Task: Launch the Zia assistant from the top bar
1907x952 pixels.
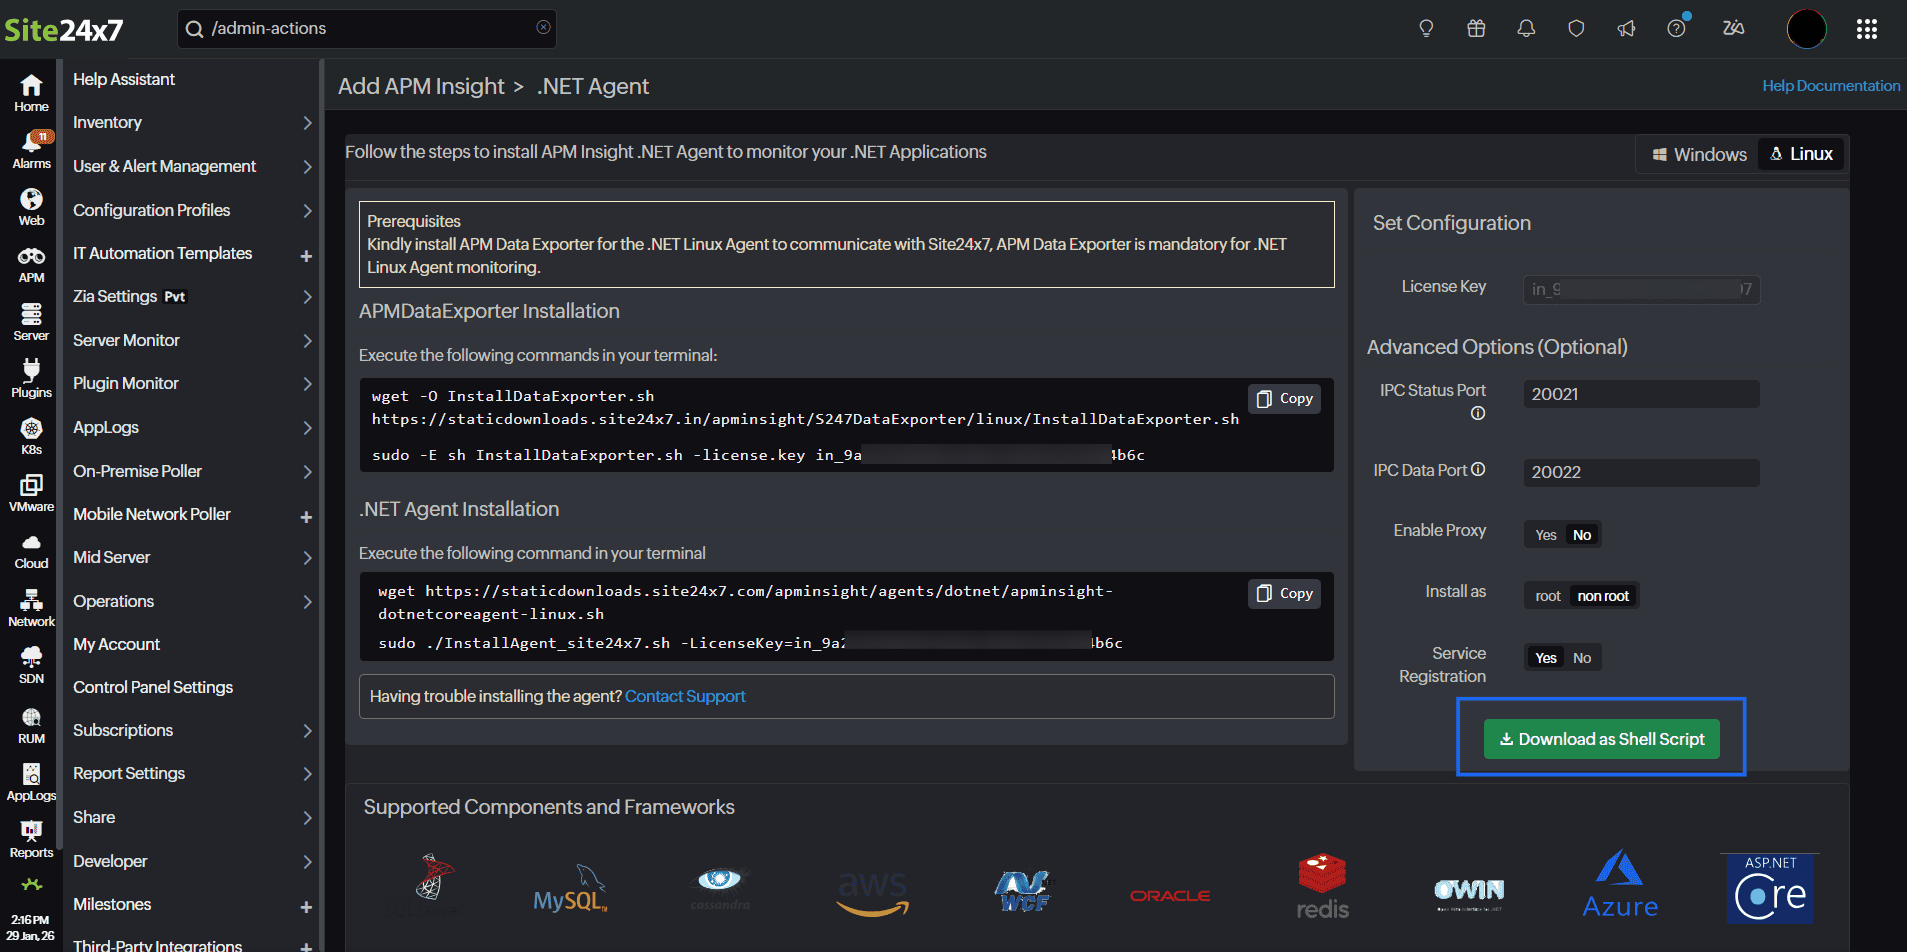Action: tap(1733, 29)
